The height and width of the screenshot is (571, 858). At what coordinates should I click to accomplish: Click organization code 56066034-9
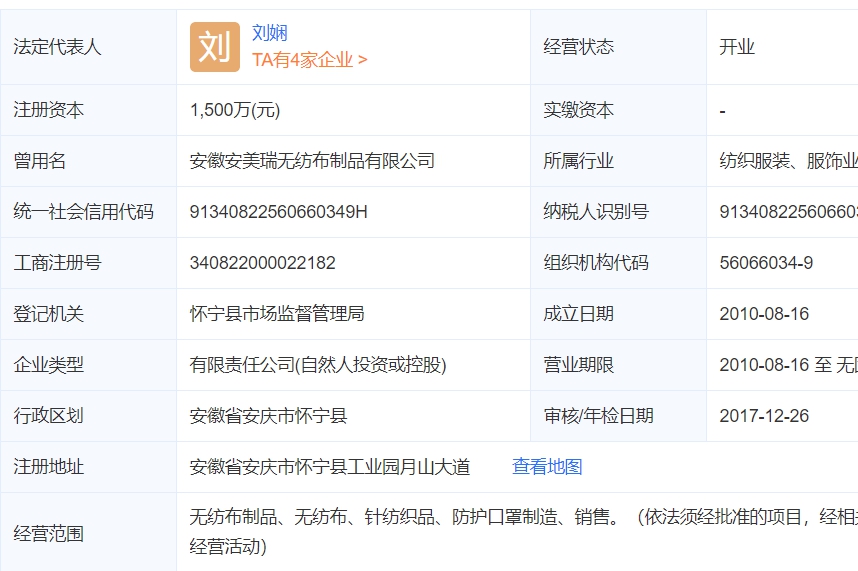click(x=766, y=263)
